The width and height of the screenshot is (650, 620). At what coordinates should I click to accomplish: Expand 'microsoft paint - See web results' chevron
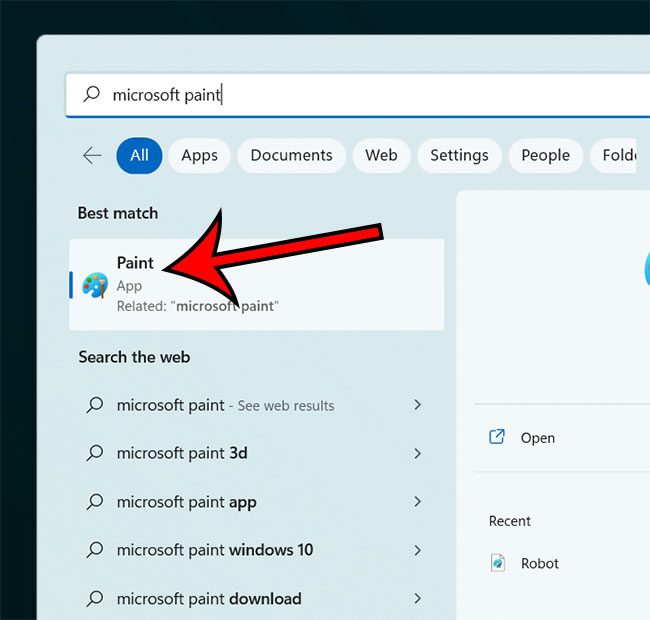(x=417, y=405)
